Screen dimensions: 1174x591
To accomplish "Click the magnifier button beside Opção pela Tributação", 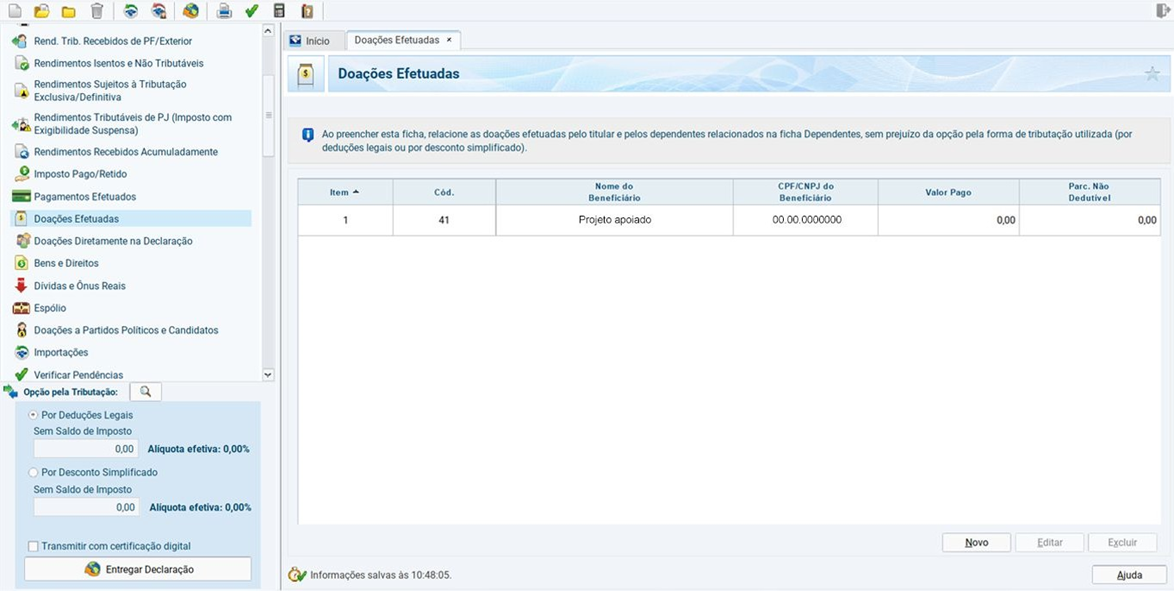I will tap(145, 392).
